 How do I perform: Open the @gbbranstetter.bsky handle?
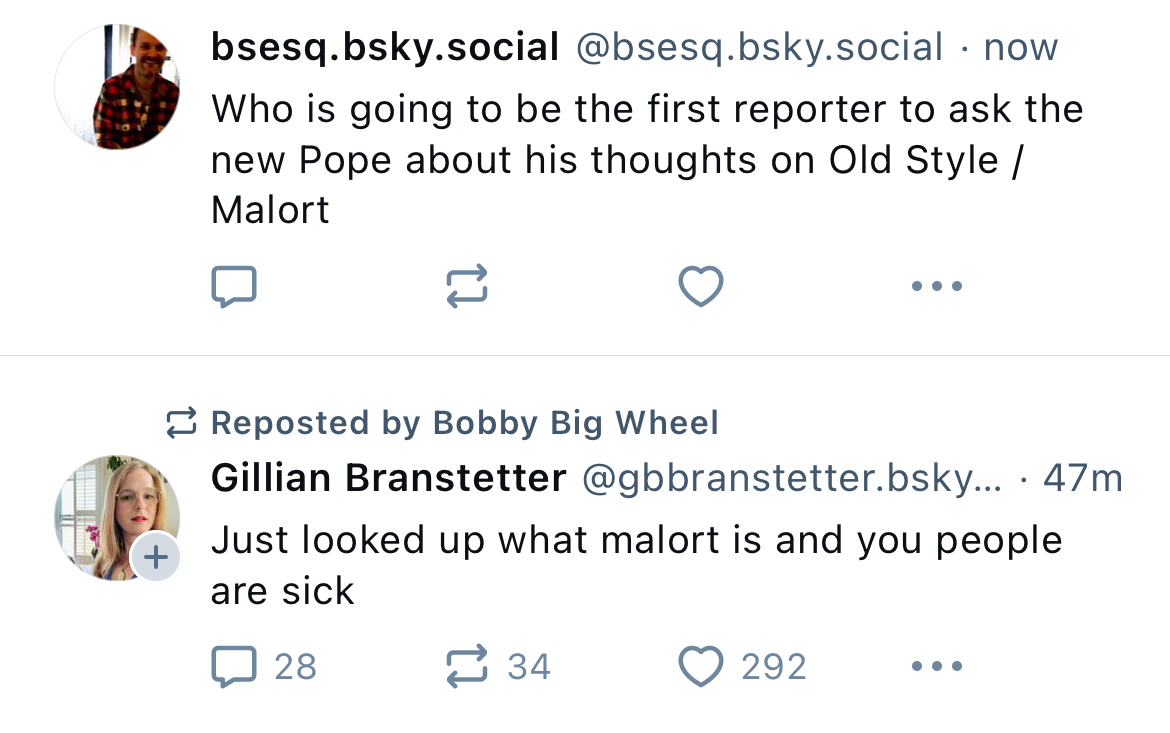coord(791,478)
